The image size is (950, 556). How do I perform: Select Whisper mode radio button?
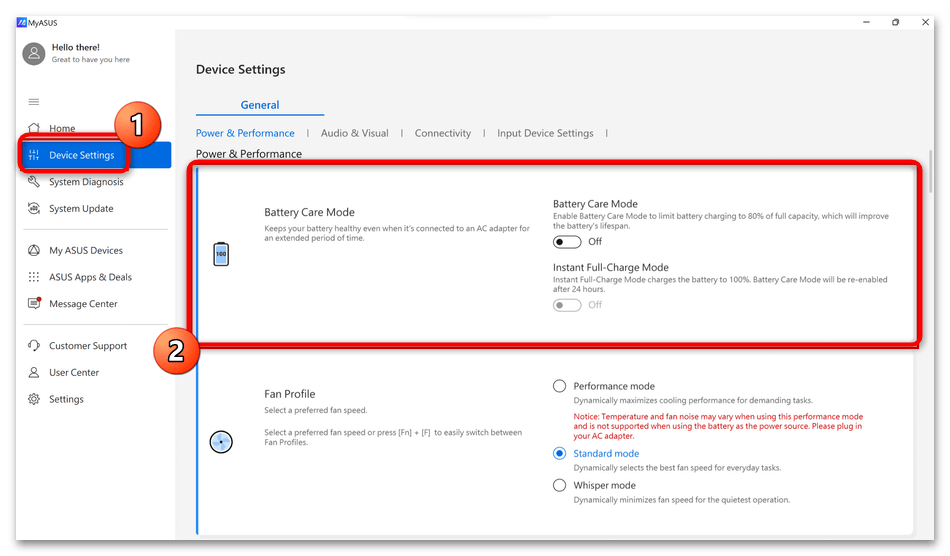(559, 485)
